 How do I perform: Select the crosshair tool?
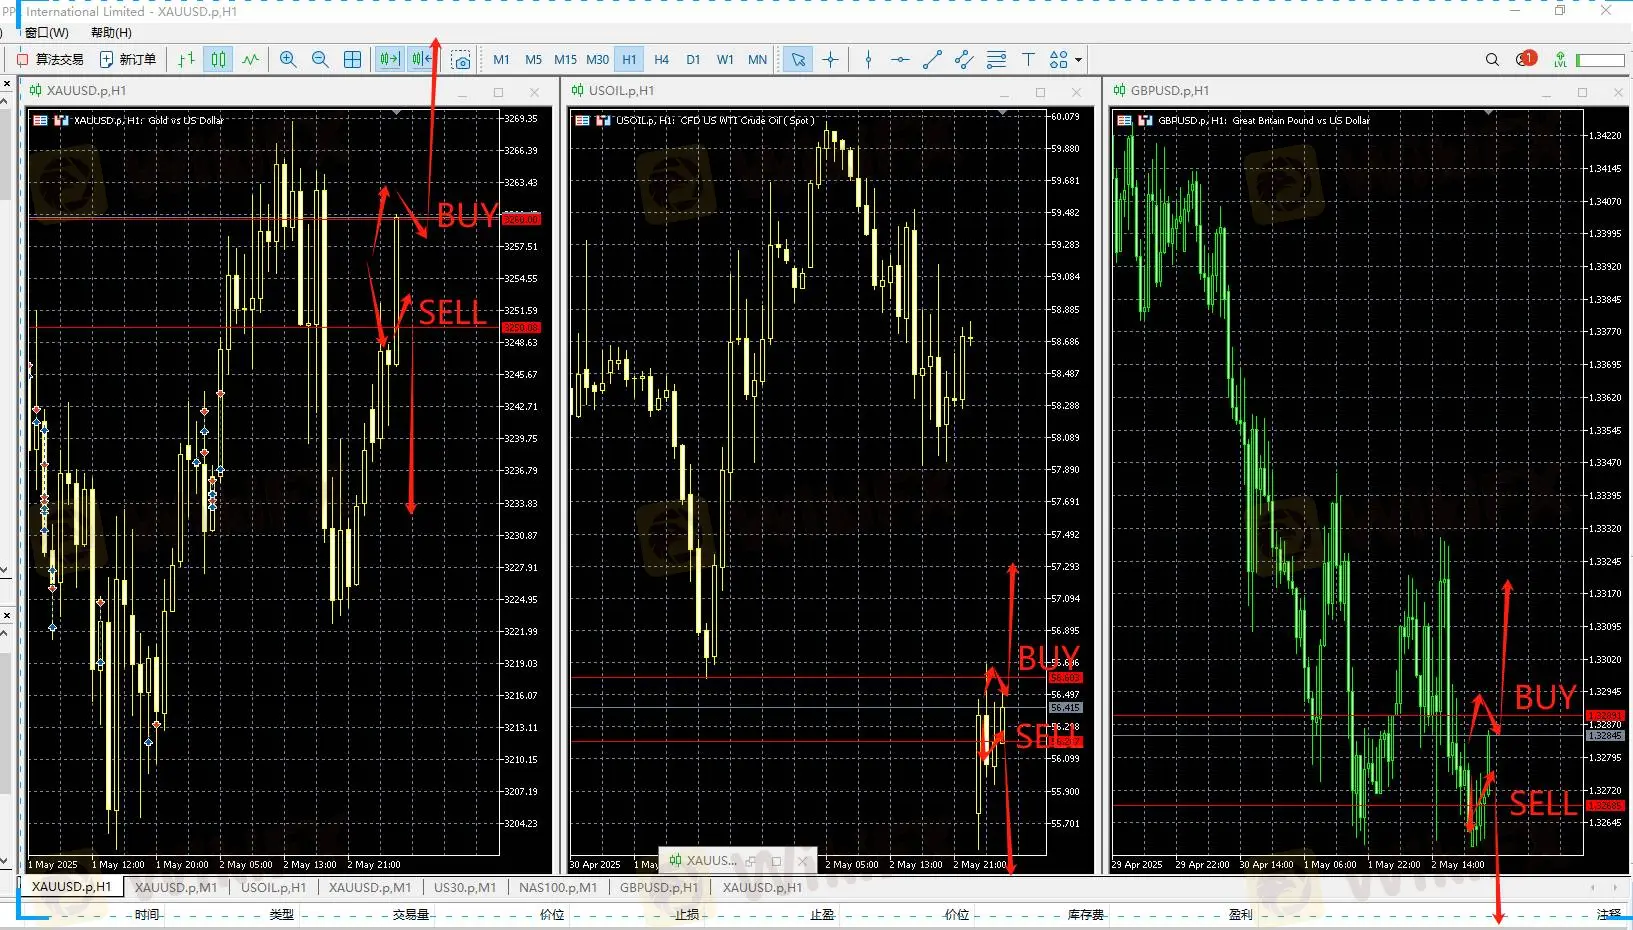click(x=830, y=60)
